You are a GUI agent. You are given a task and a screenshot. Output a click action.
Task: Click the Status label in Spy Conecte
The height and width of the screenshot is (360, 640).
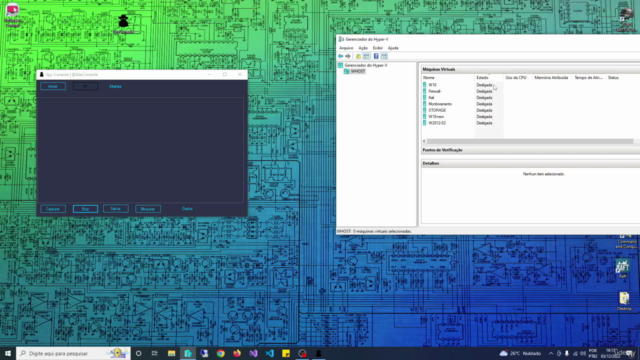click(116, 87)
